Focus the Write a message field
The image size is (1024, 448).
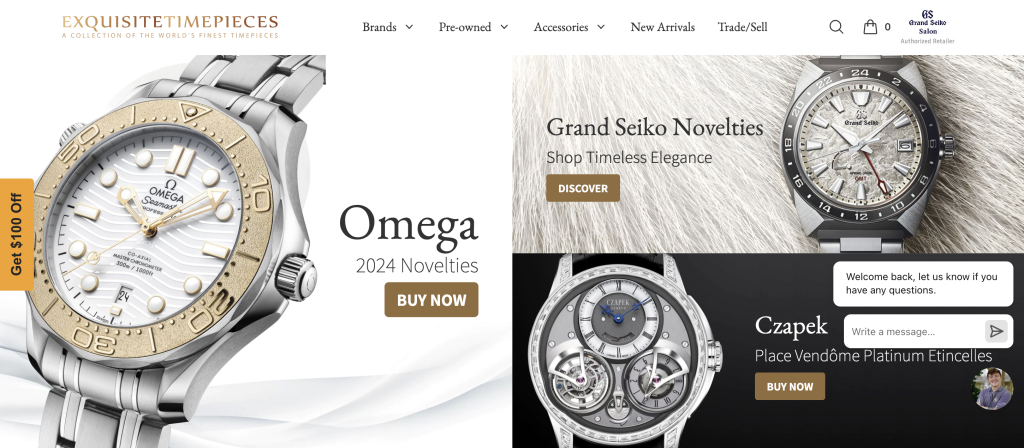point(914,332)
